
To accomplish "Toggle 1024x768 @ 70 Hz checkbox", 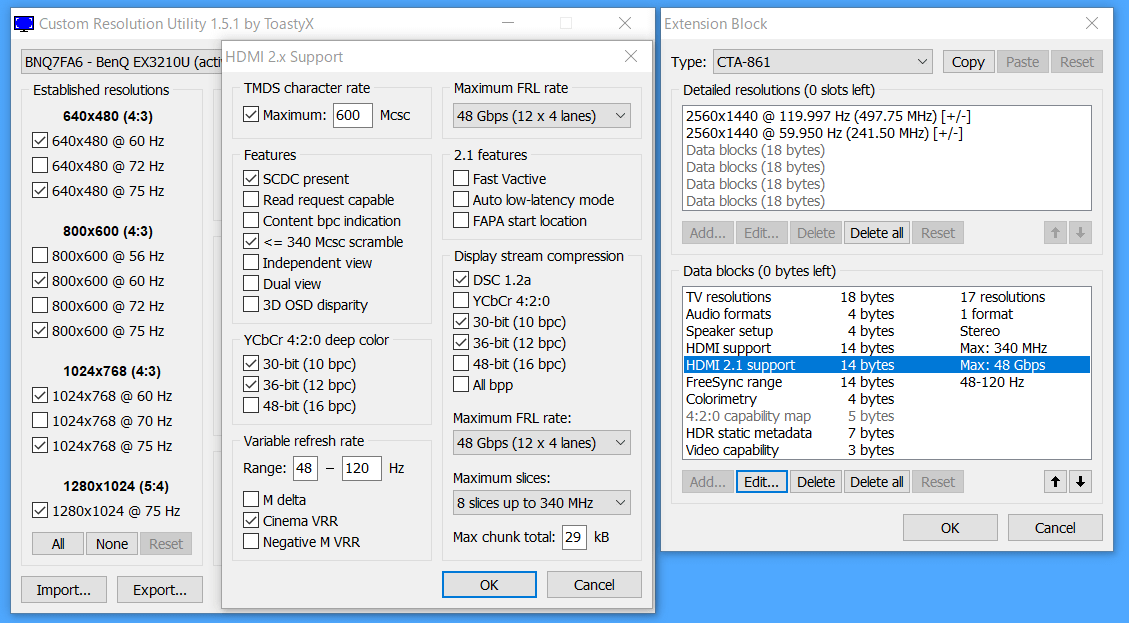I will (x=40, y=421).
